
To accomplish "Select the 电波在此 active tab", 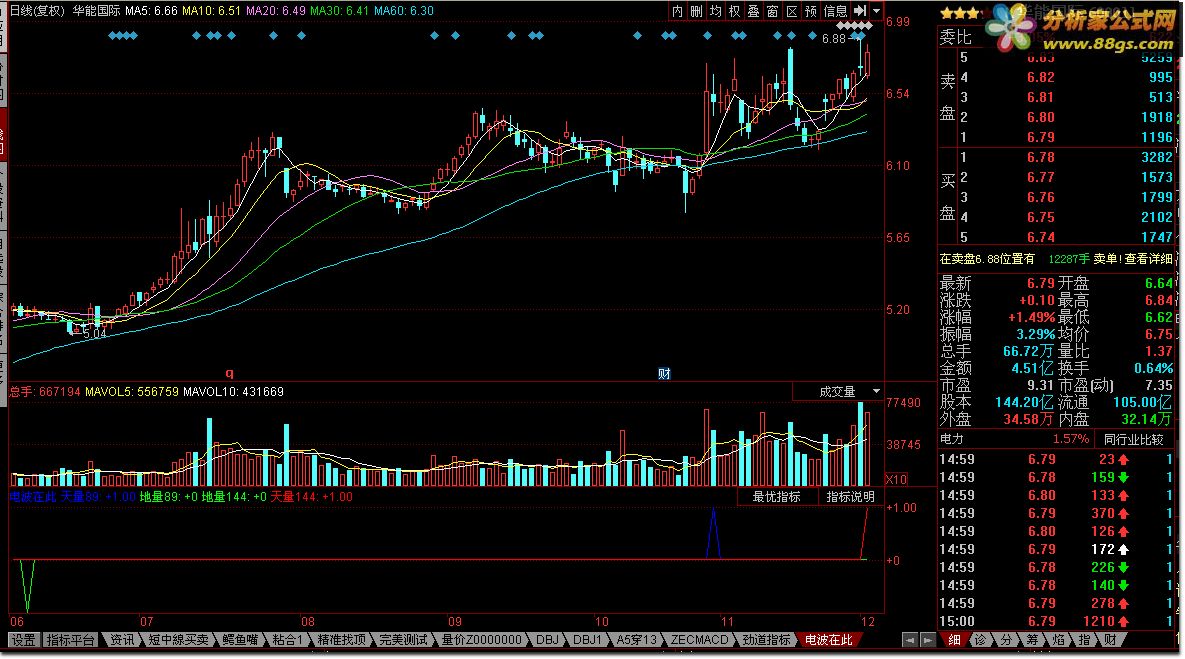I will tap(828, 640).
